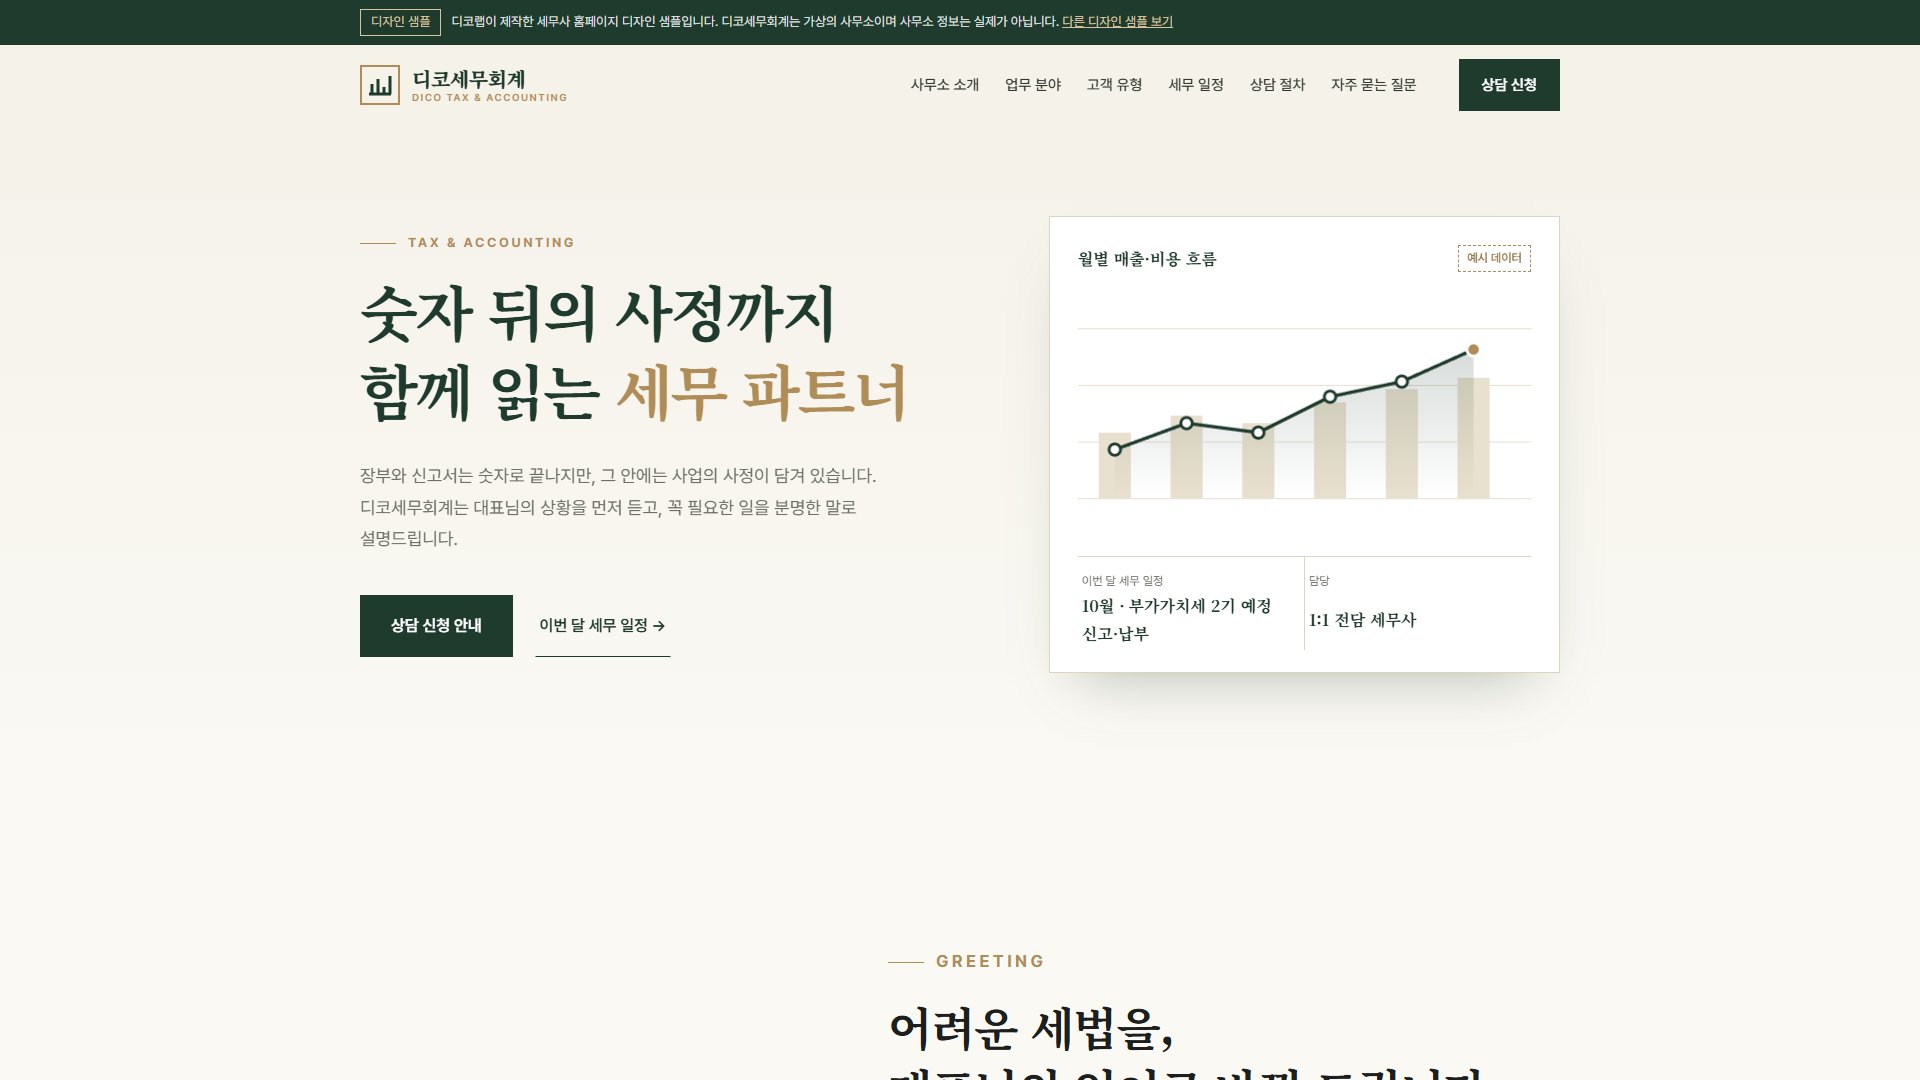
Task: Click the 어려운 세법을, heading
Action: (x=1031, y=1030)
